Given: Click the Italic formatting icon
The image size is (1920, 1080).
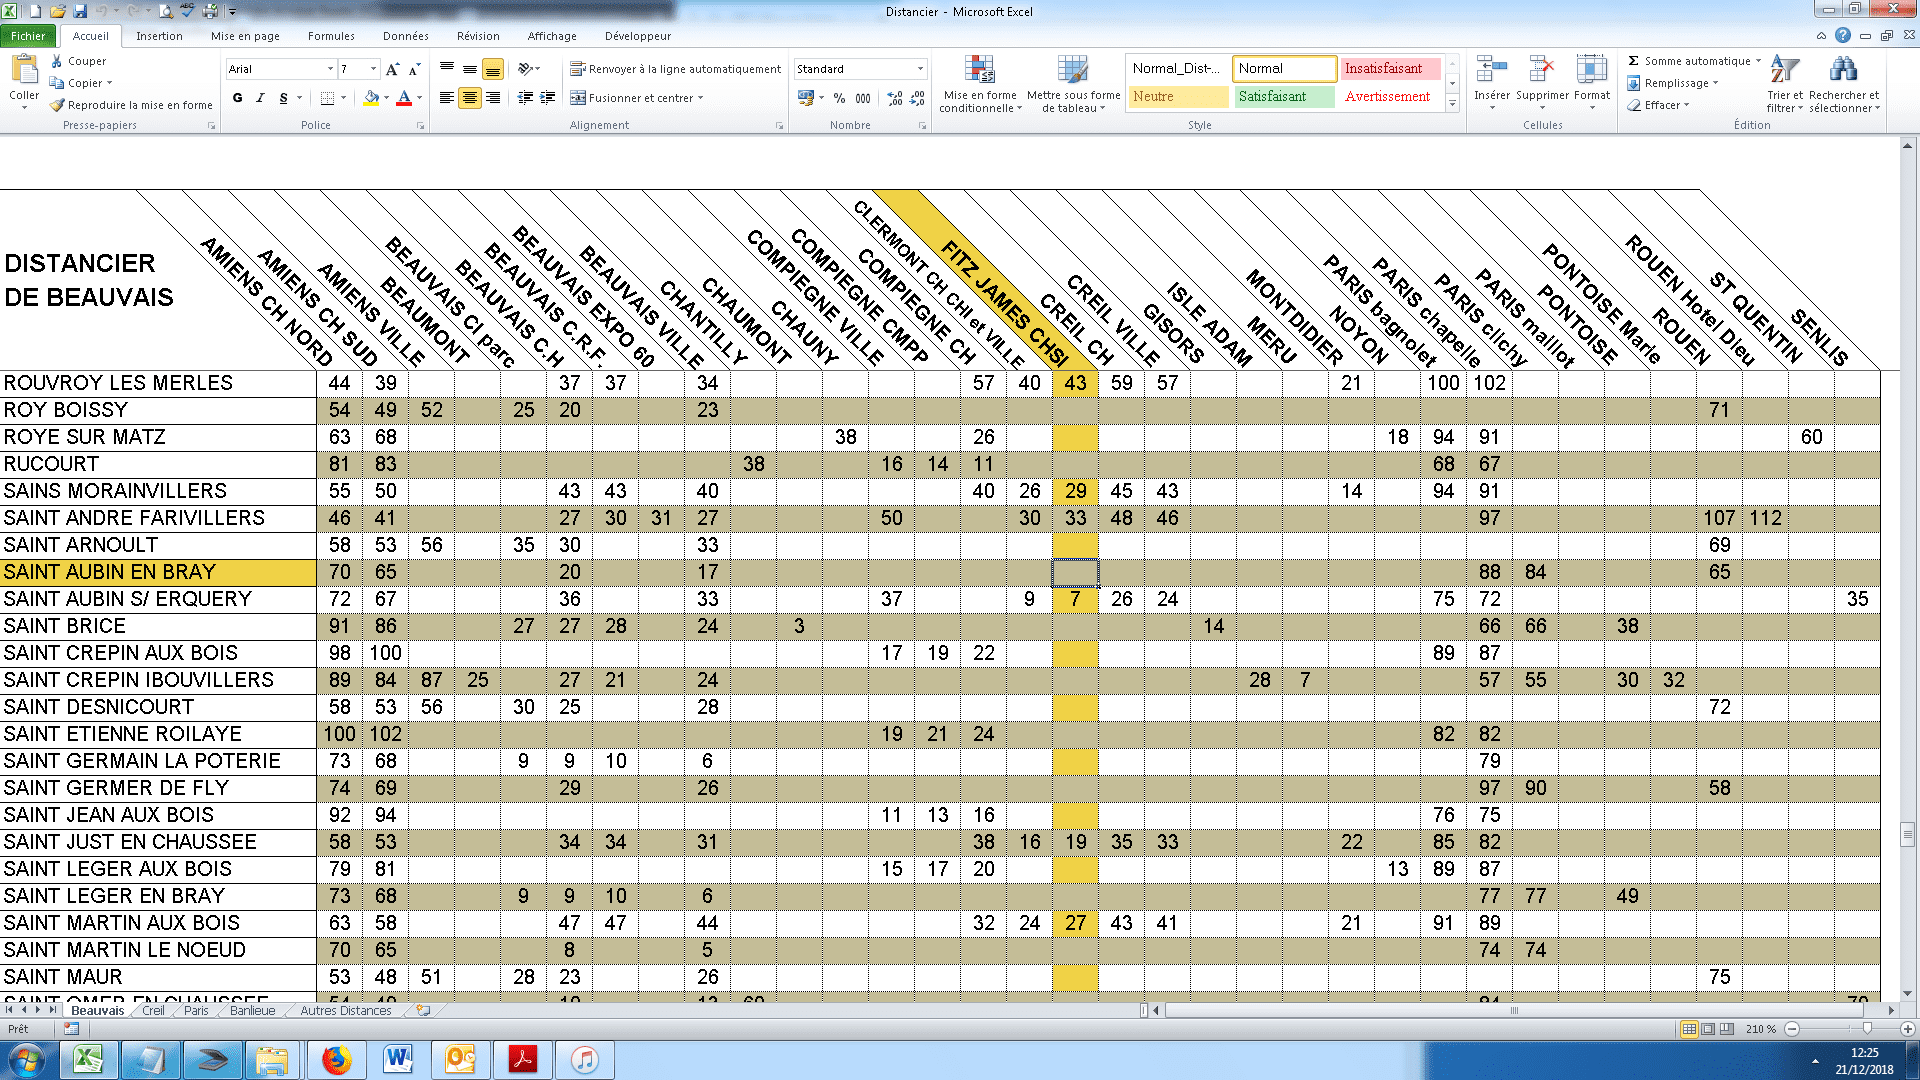Looking at the screenshot, I should coord(260,98).
